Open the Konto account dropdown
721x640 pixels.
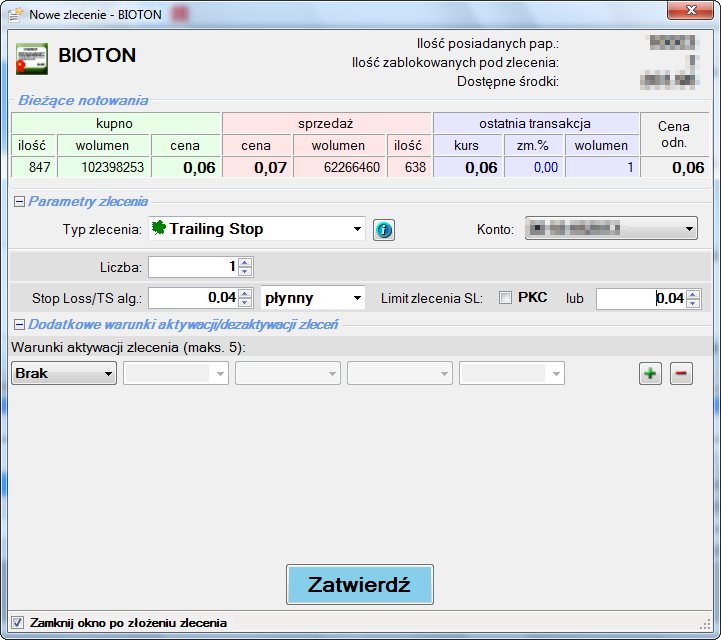(x=611, y=229)
